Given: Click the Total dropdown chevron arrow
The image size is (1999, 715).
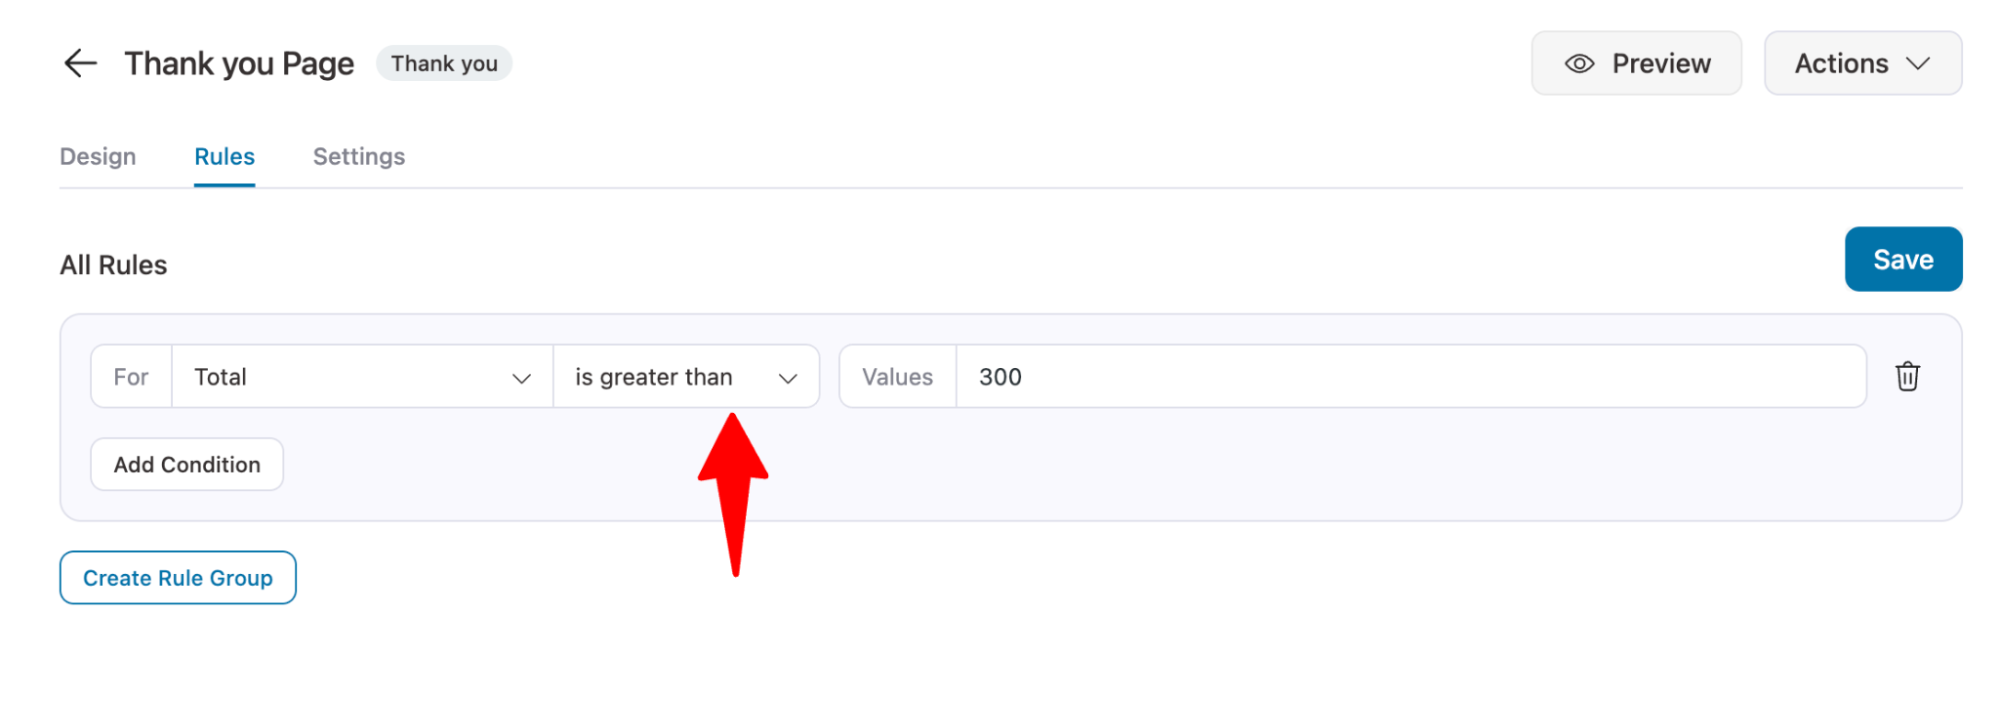Looking at the screenshot, I should click(521, 378).
